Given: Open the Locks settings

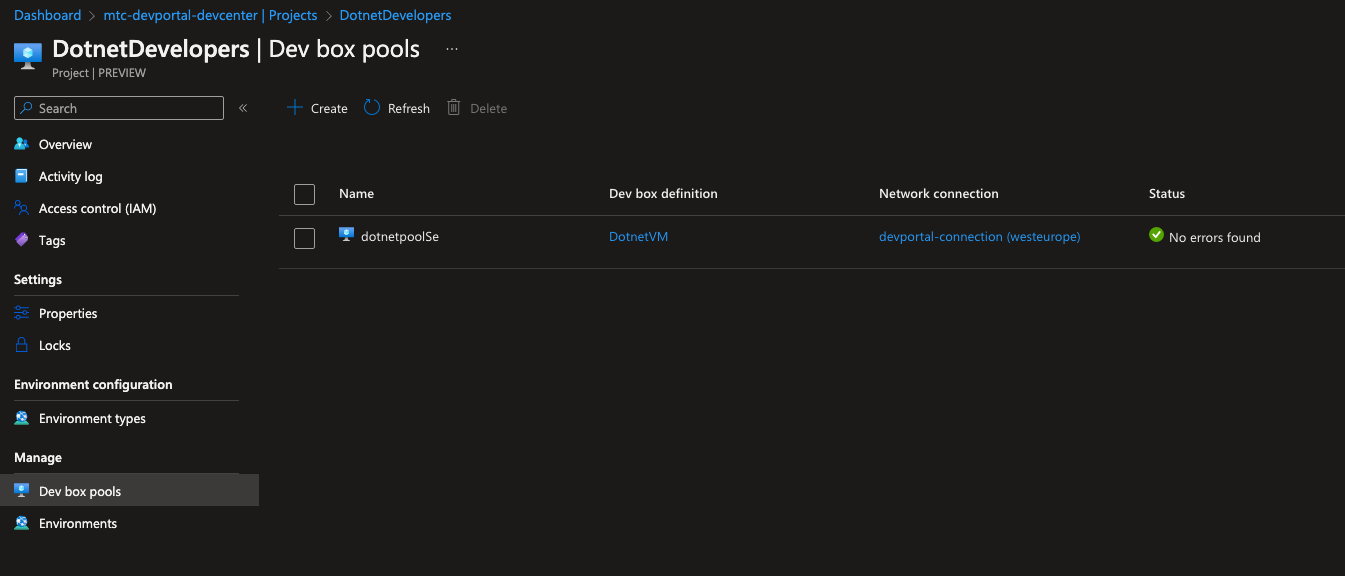Looking at the screenshot, I should pos(55,345).
